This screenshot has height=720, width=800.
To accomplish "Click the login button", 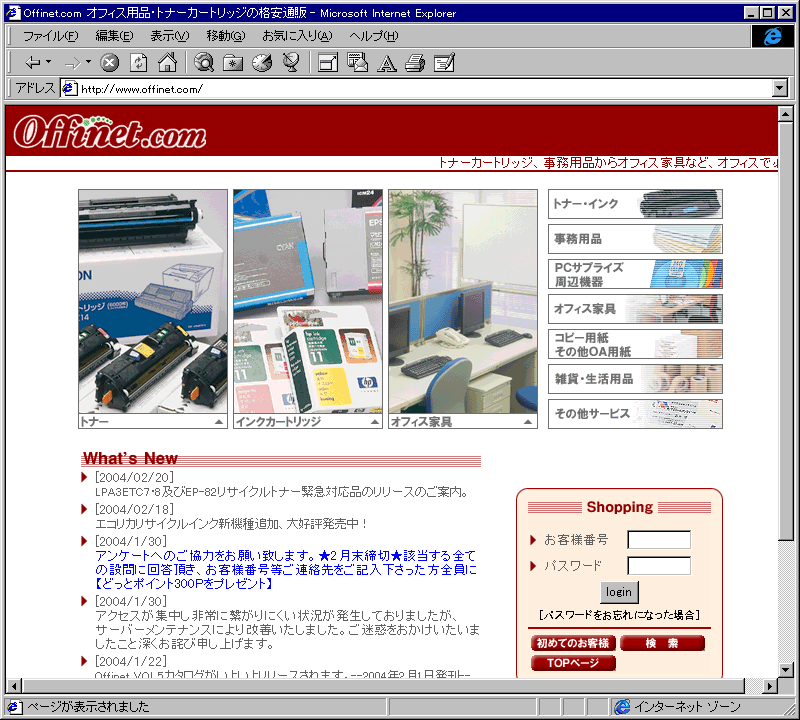I will tap(619, 592).
